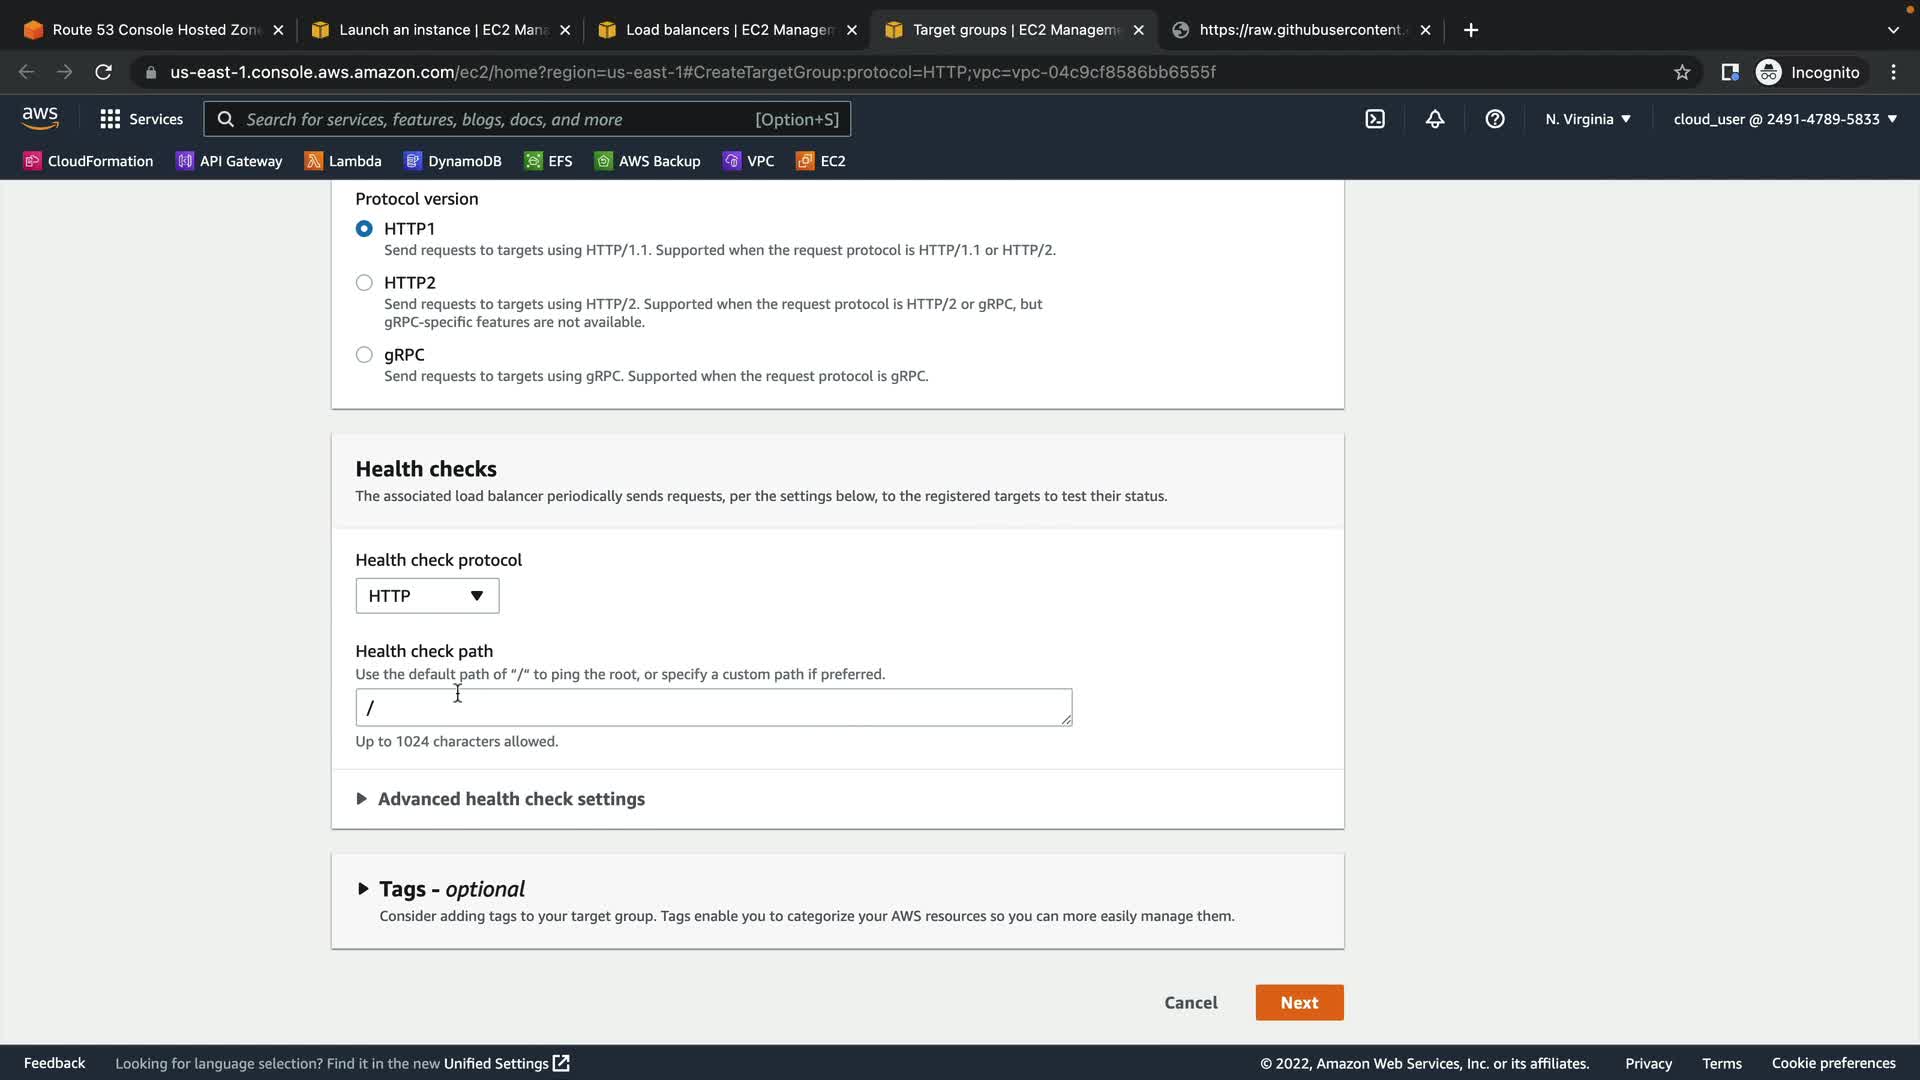
Task: Click the notifications bell icon
Action: tap(1435, 119)
